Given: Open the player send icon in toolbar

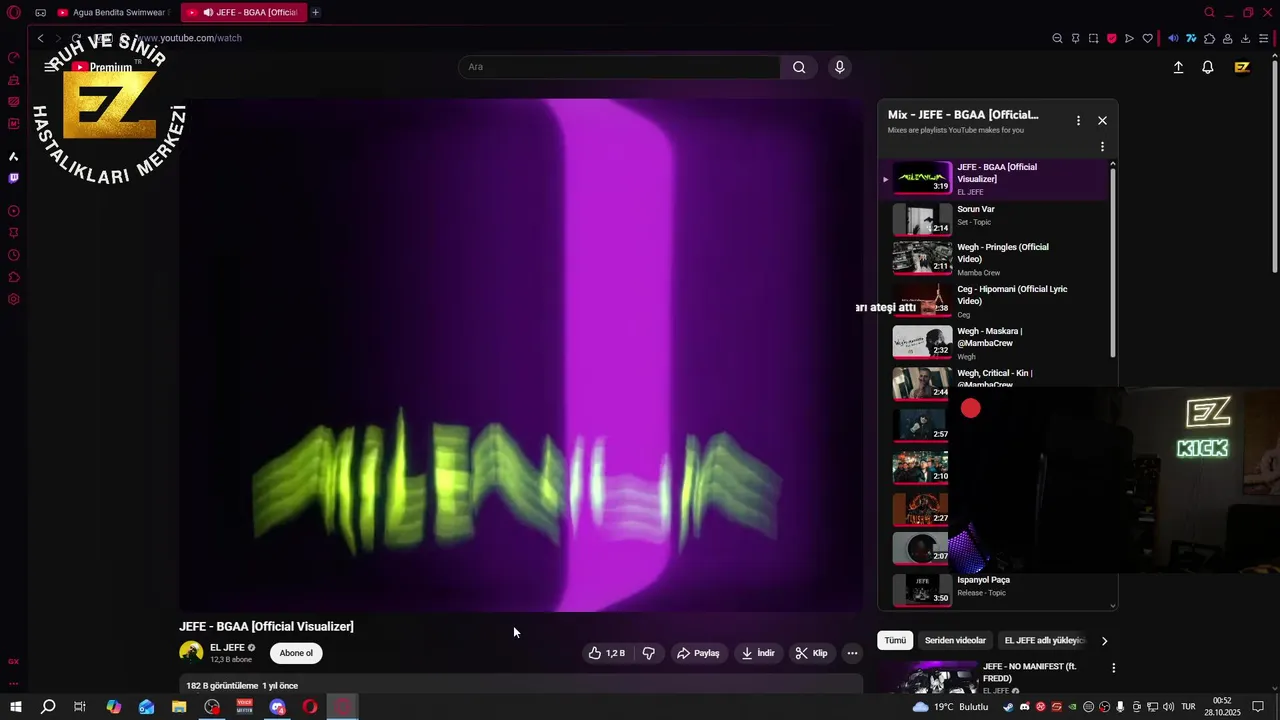Looking at the screenshot, I should 1129,38.
